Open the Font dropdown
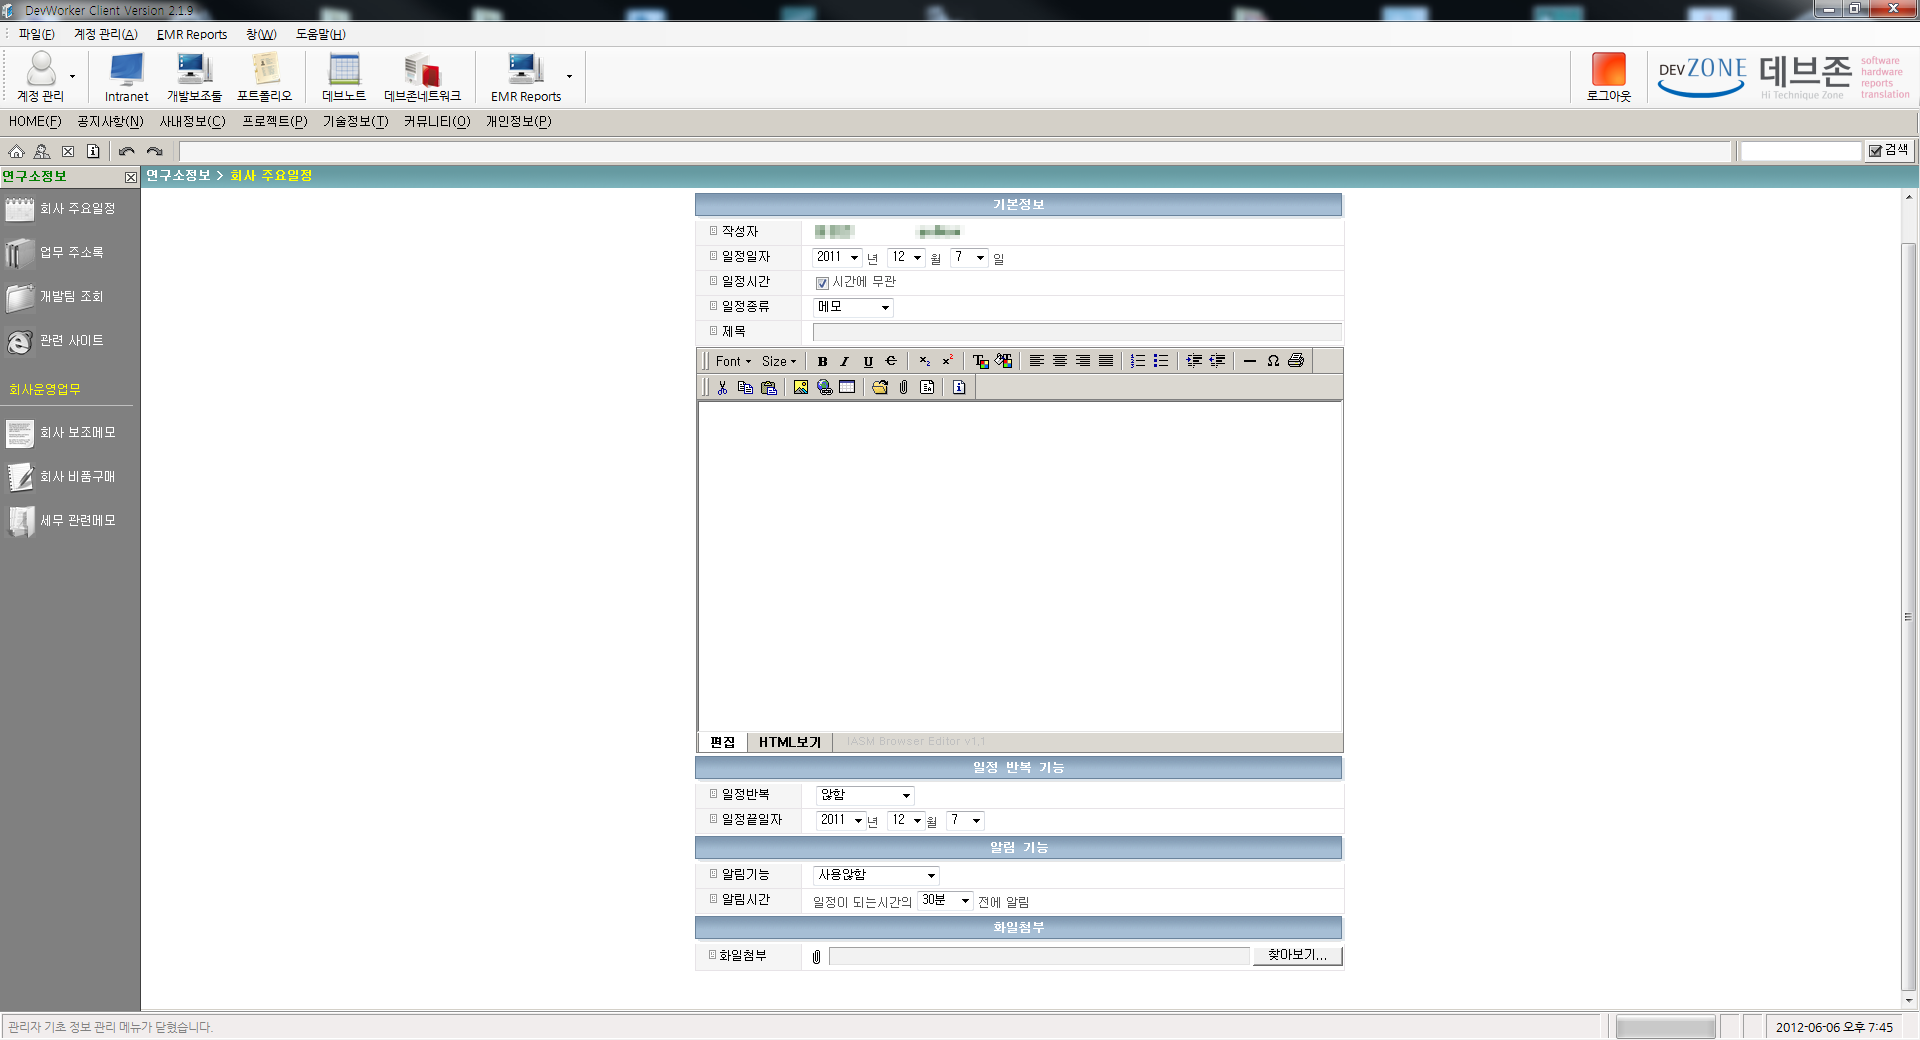 pyautogui.click(x=733, y=361)
